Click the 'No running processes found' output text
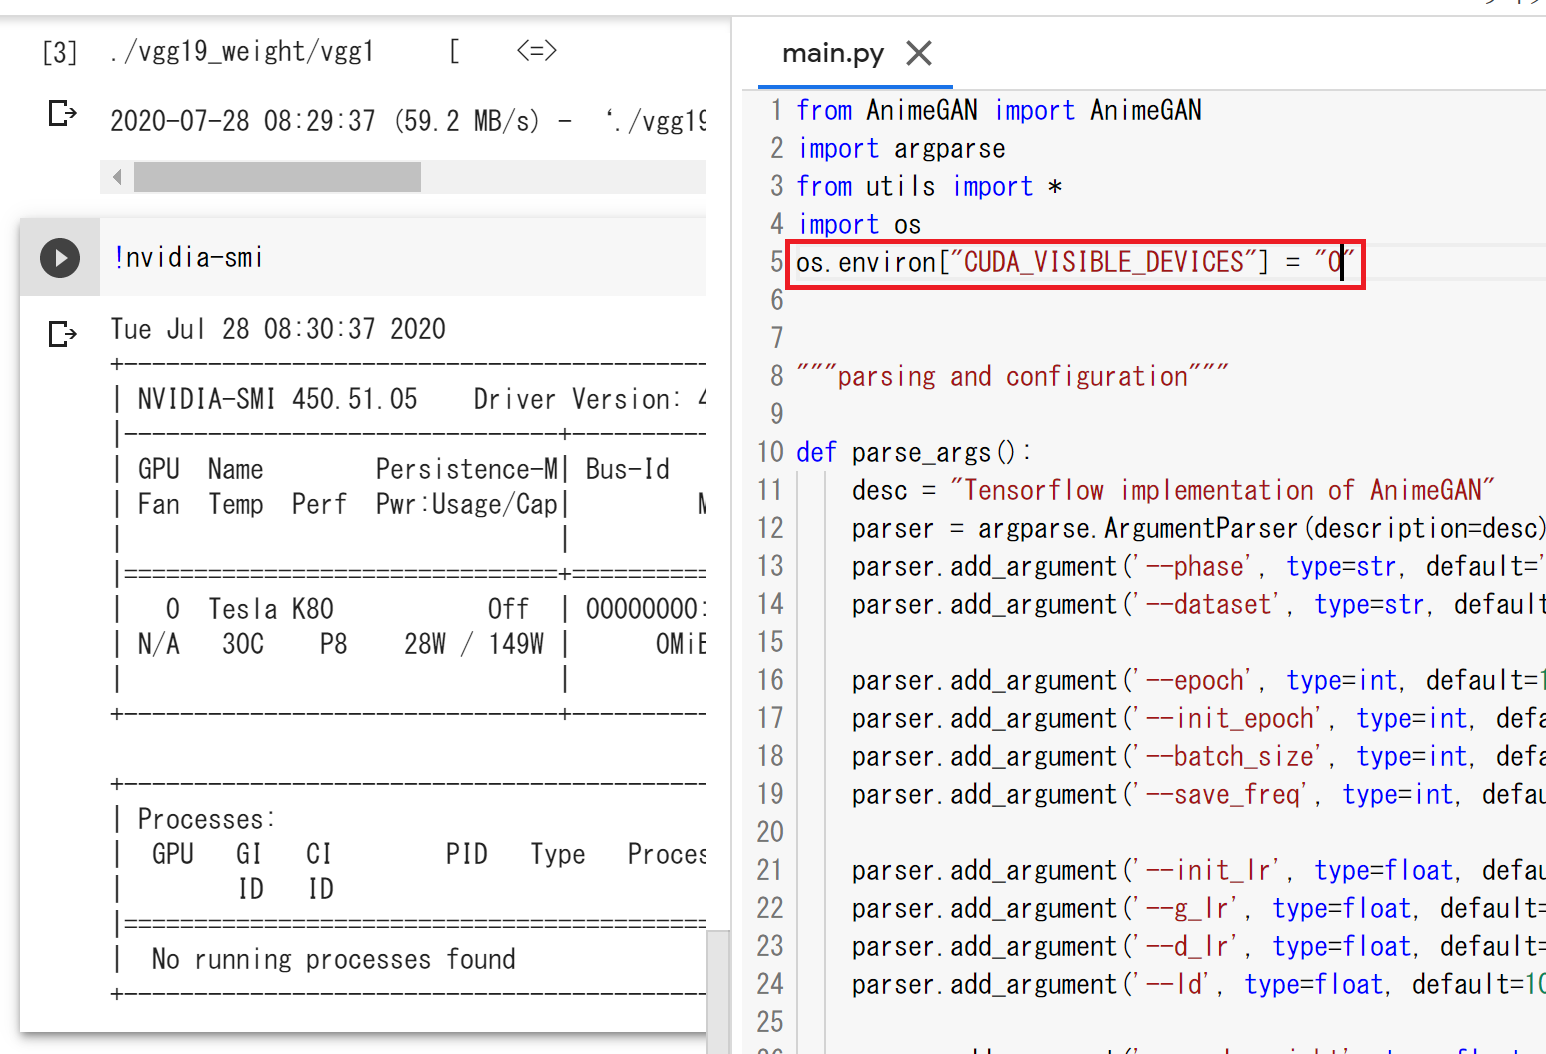Image resolution: width=1546 pixels, height=1054 pixels. (333, 960)
